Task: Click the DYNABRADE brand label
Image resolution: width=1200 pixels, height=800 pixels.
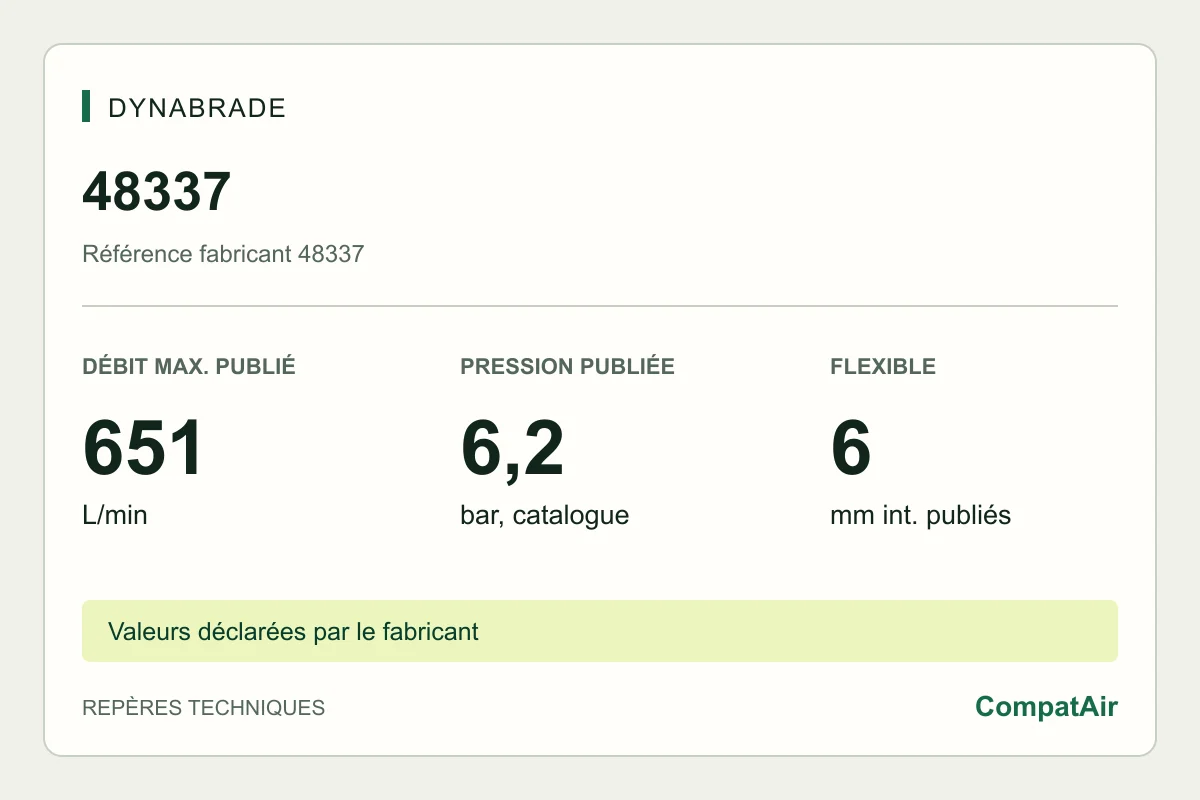Action: (x=197, y=108)
